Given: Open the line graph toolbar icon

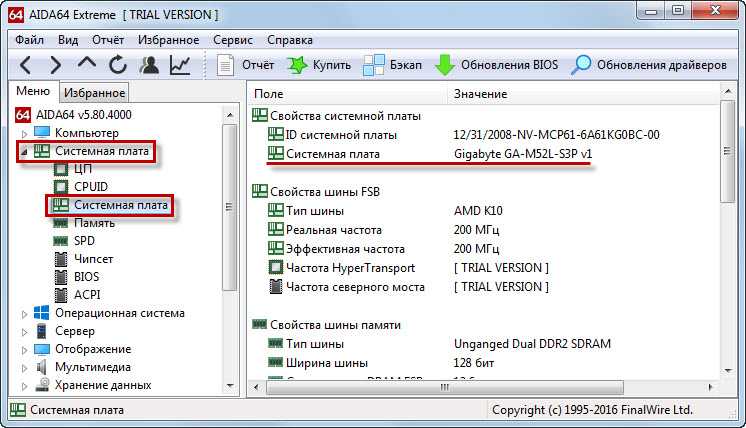Looking at the screenshot, I should 180,65.
